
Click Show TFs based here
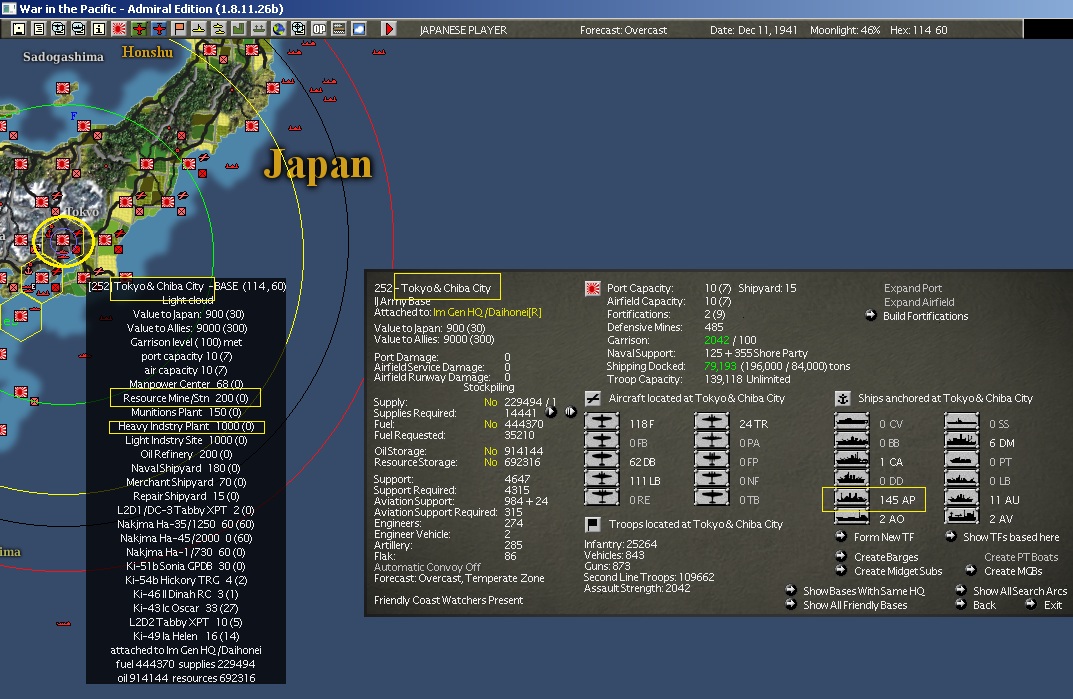click(1011, 537)
